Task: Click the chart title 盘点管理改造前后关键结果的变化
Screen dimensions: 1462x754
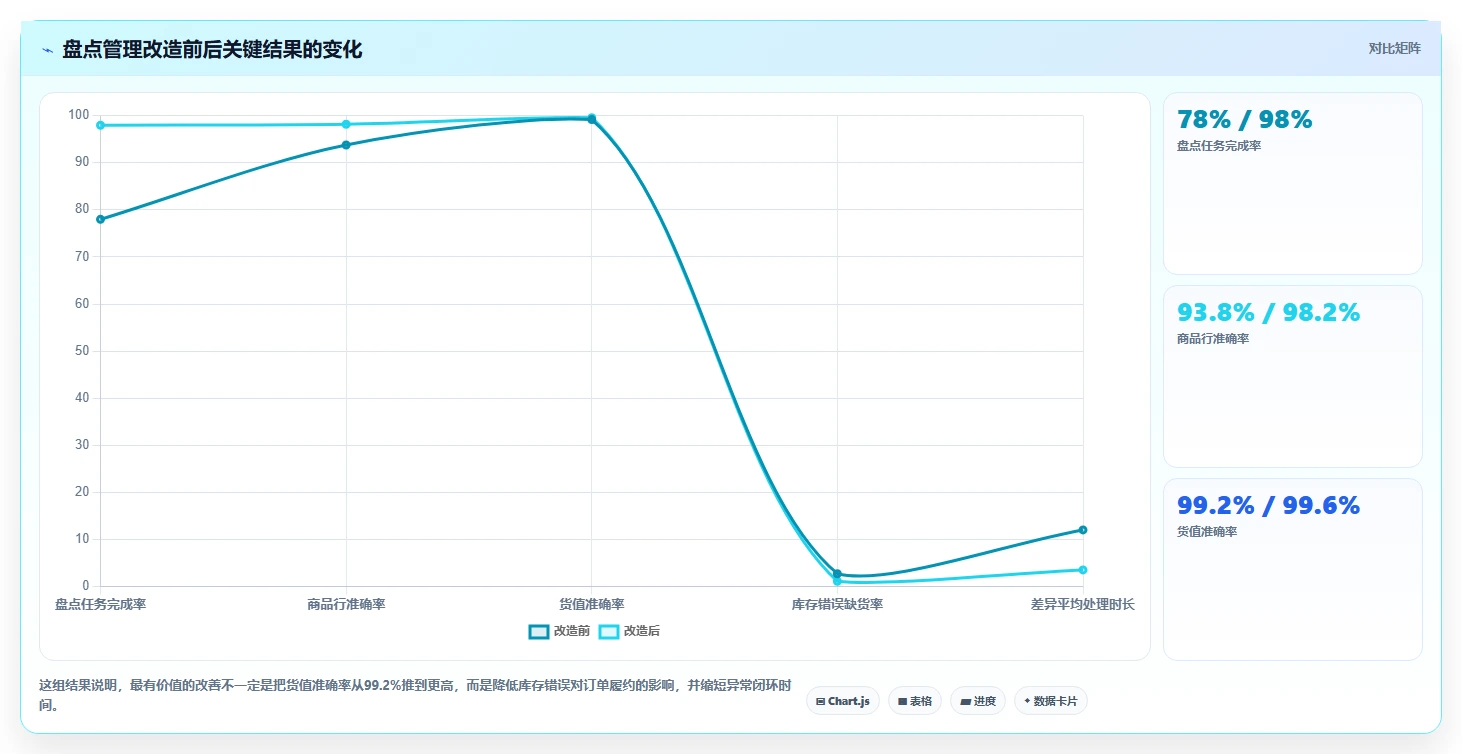Action: [x=212, y=50]
